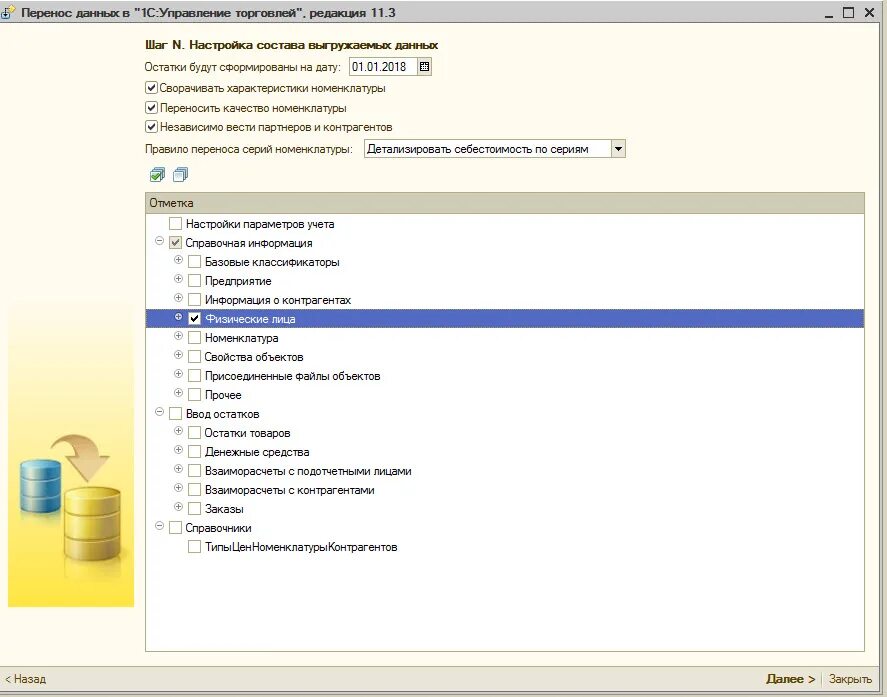Expand the Заказы node
887x697 pixels.
click(178, 507)
